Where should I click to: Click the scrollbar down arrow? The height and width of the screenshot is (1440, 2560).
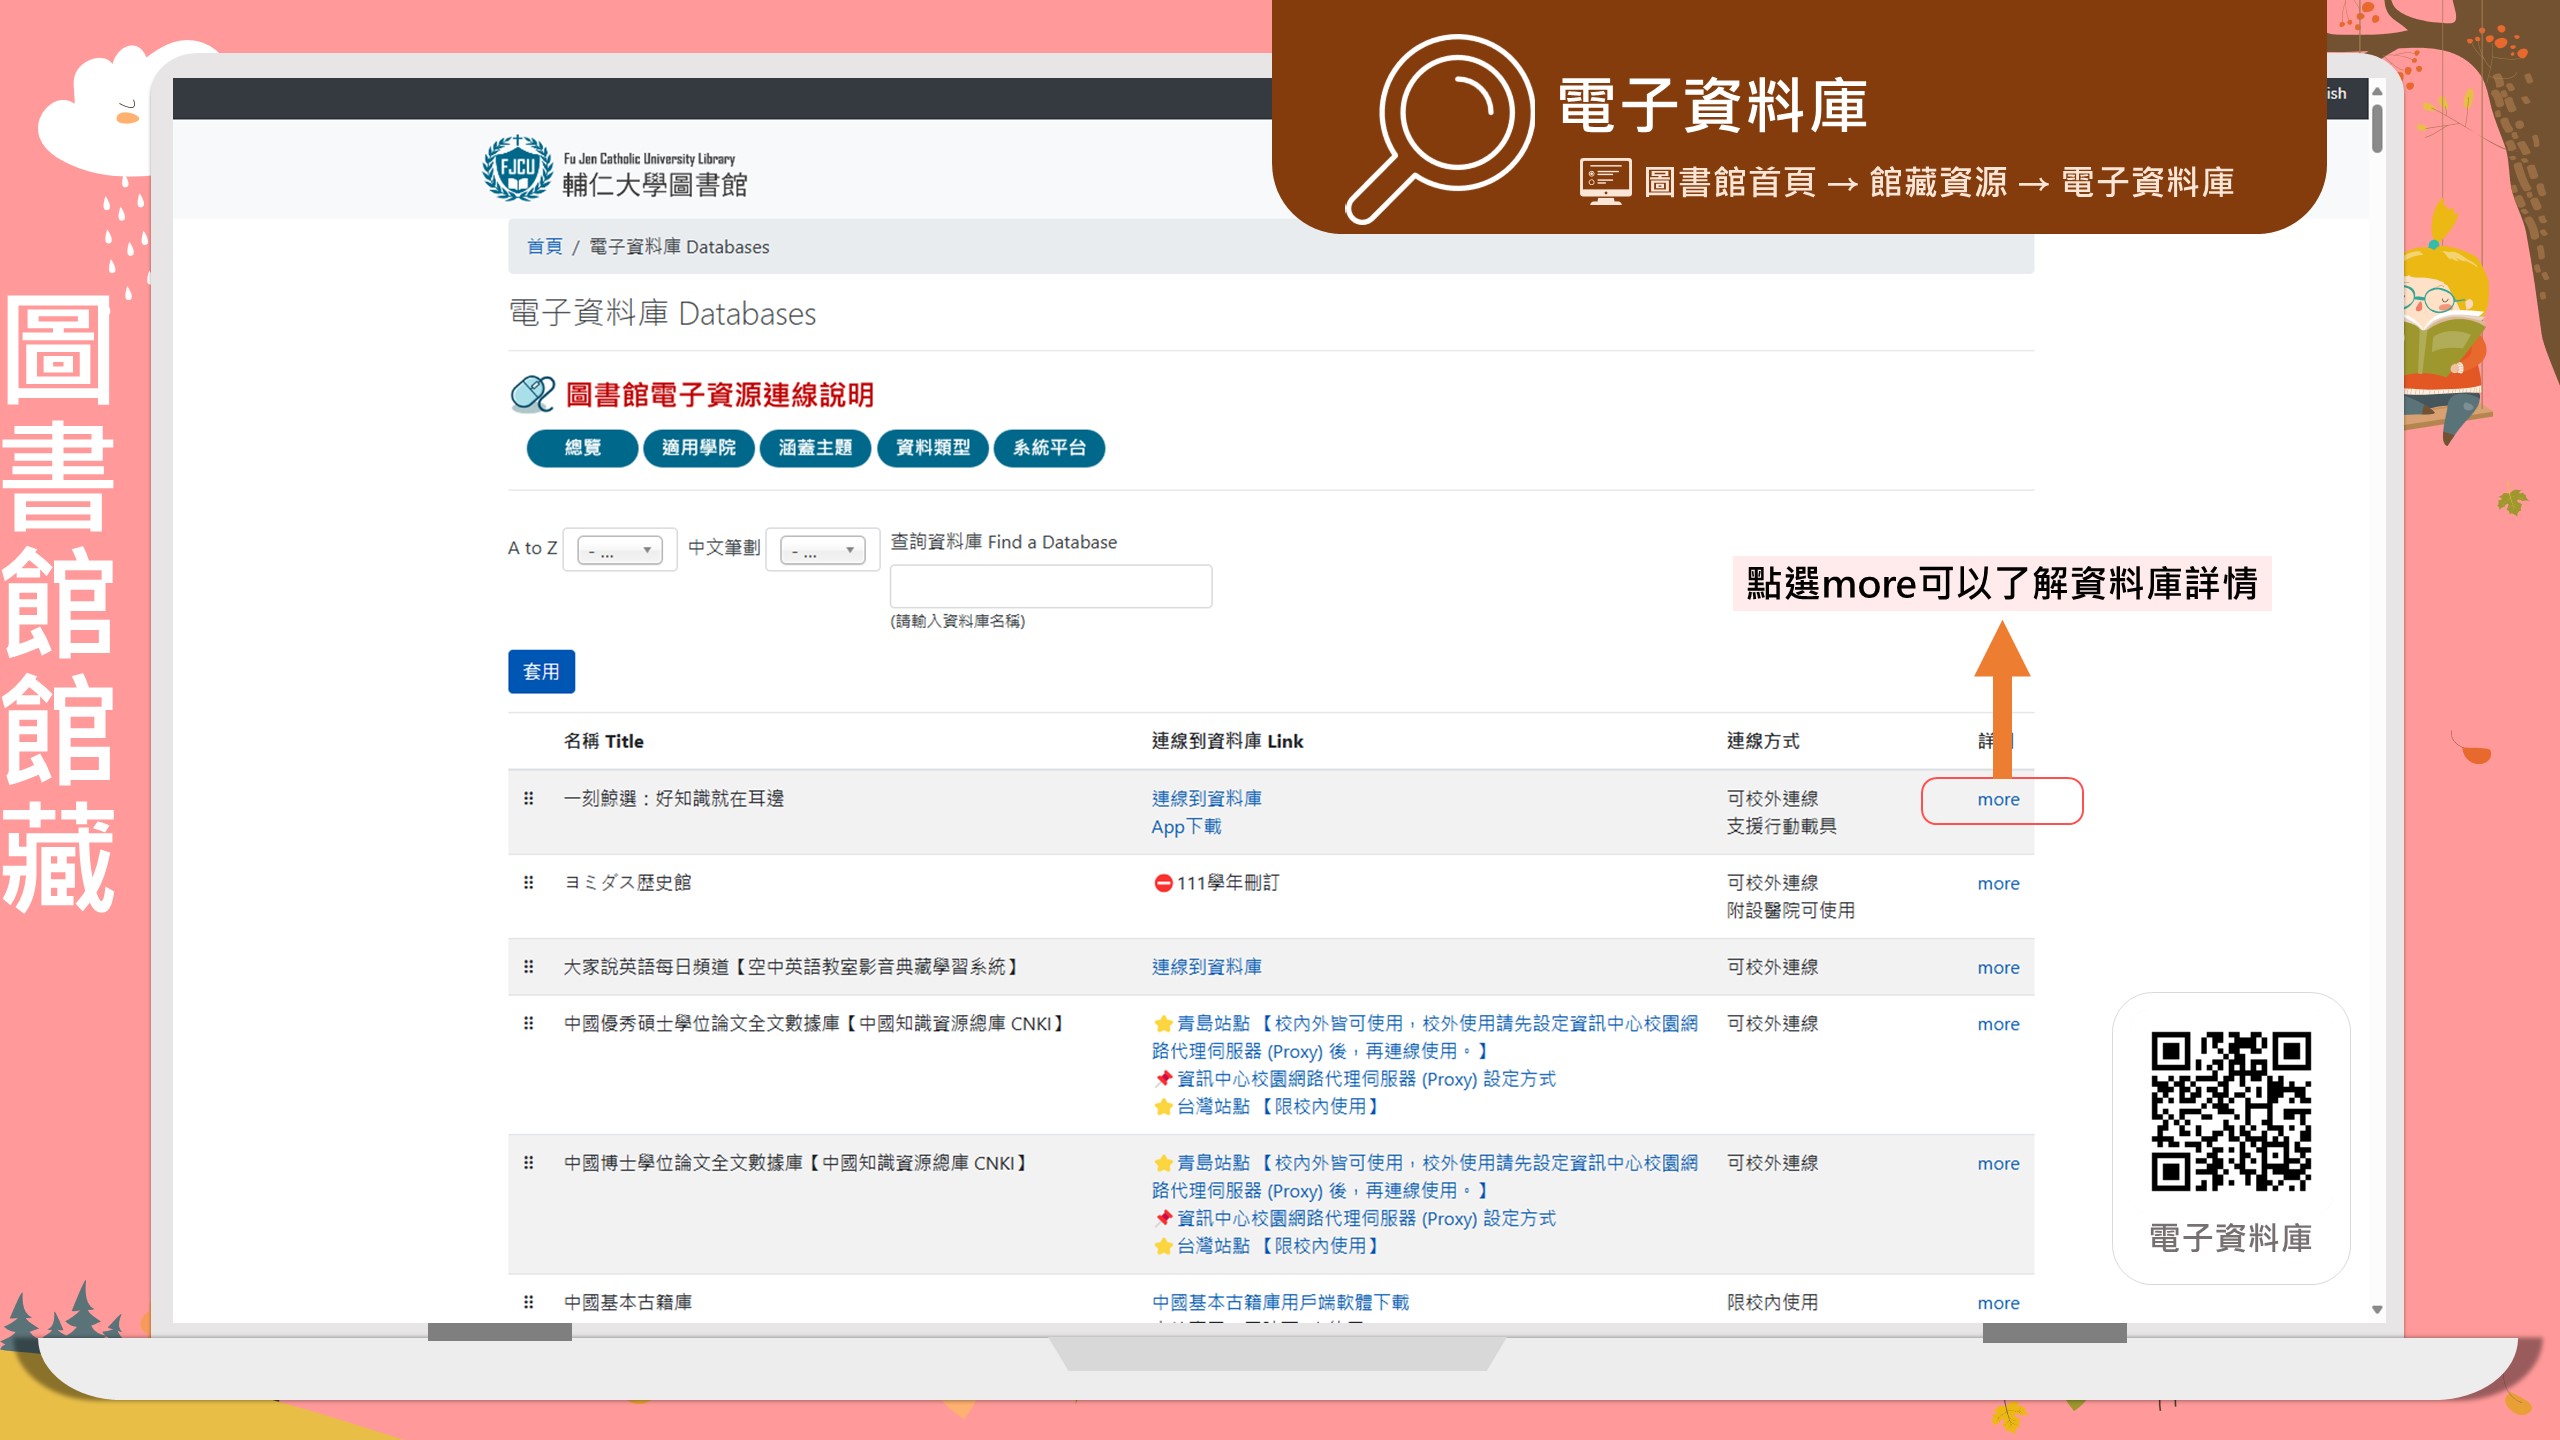[2377, 1309]
